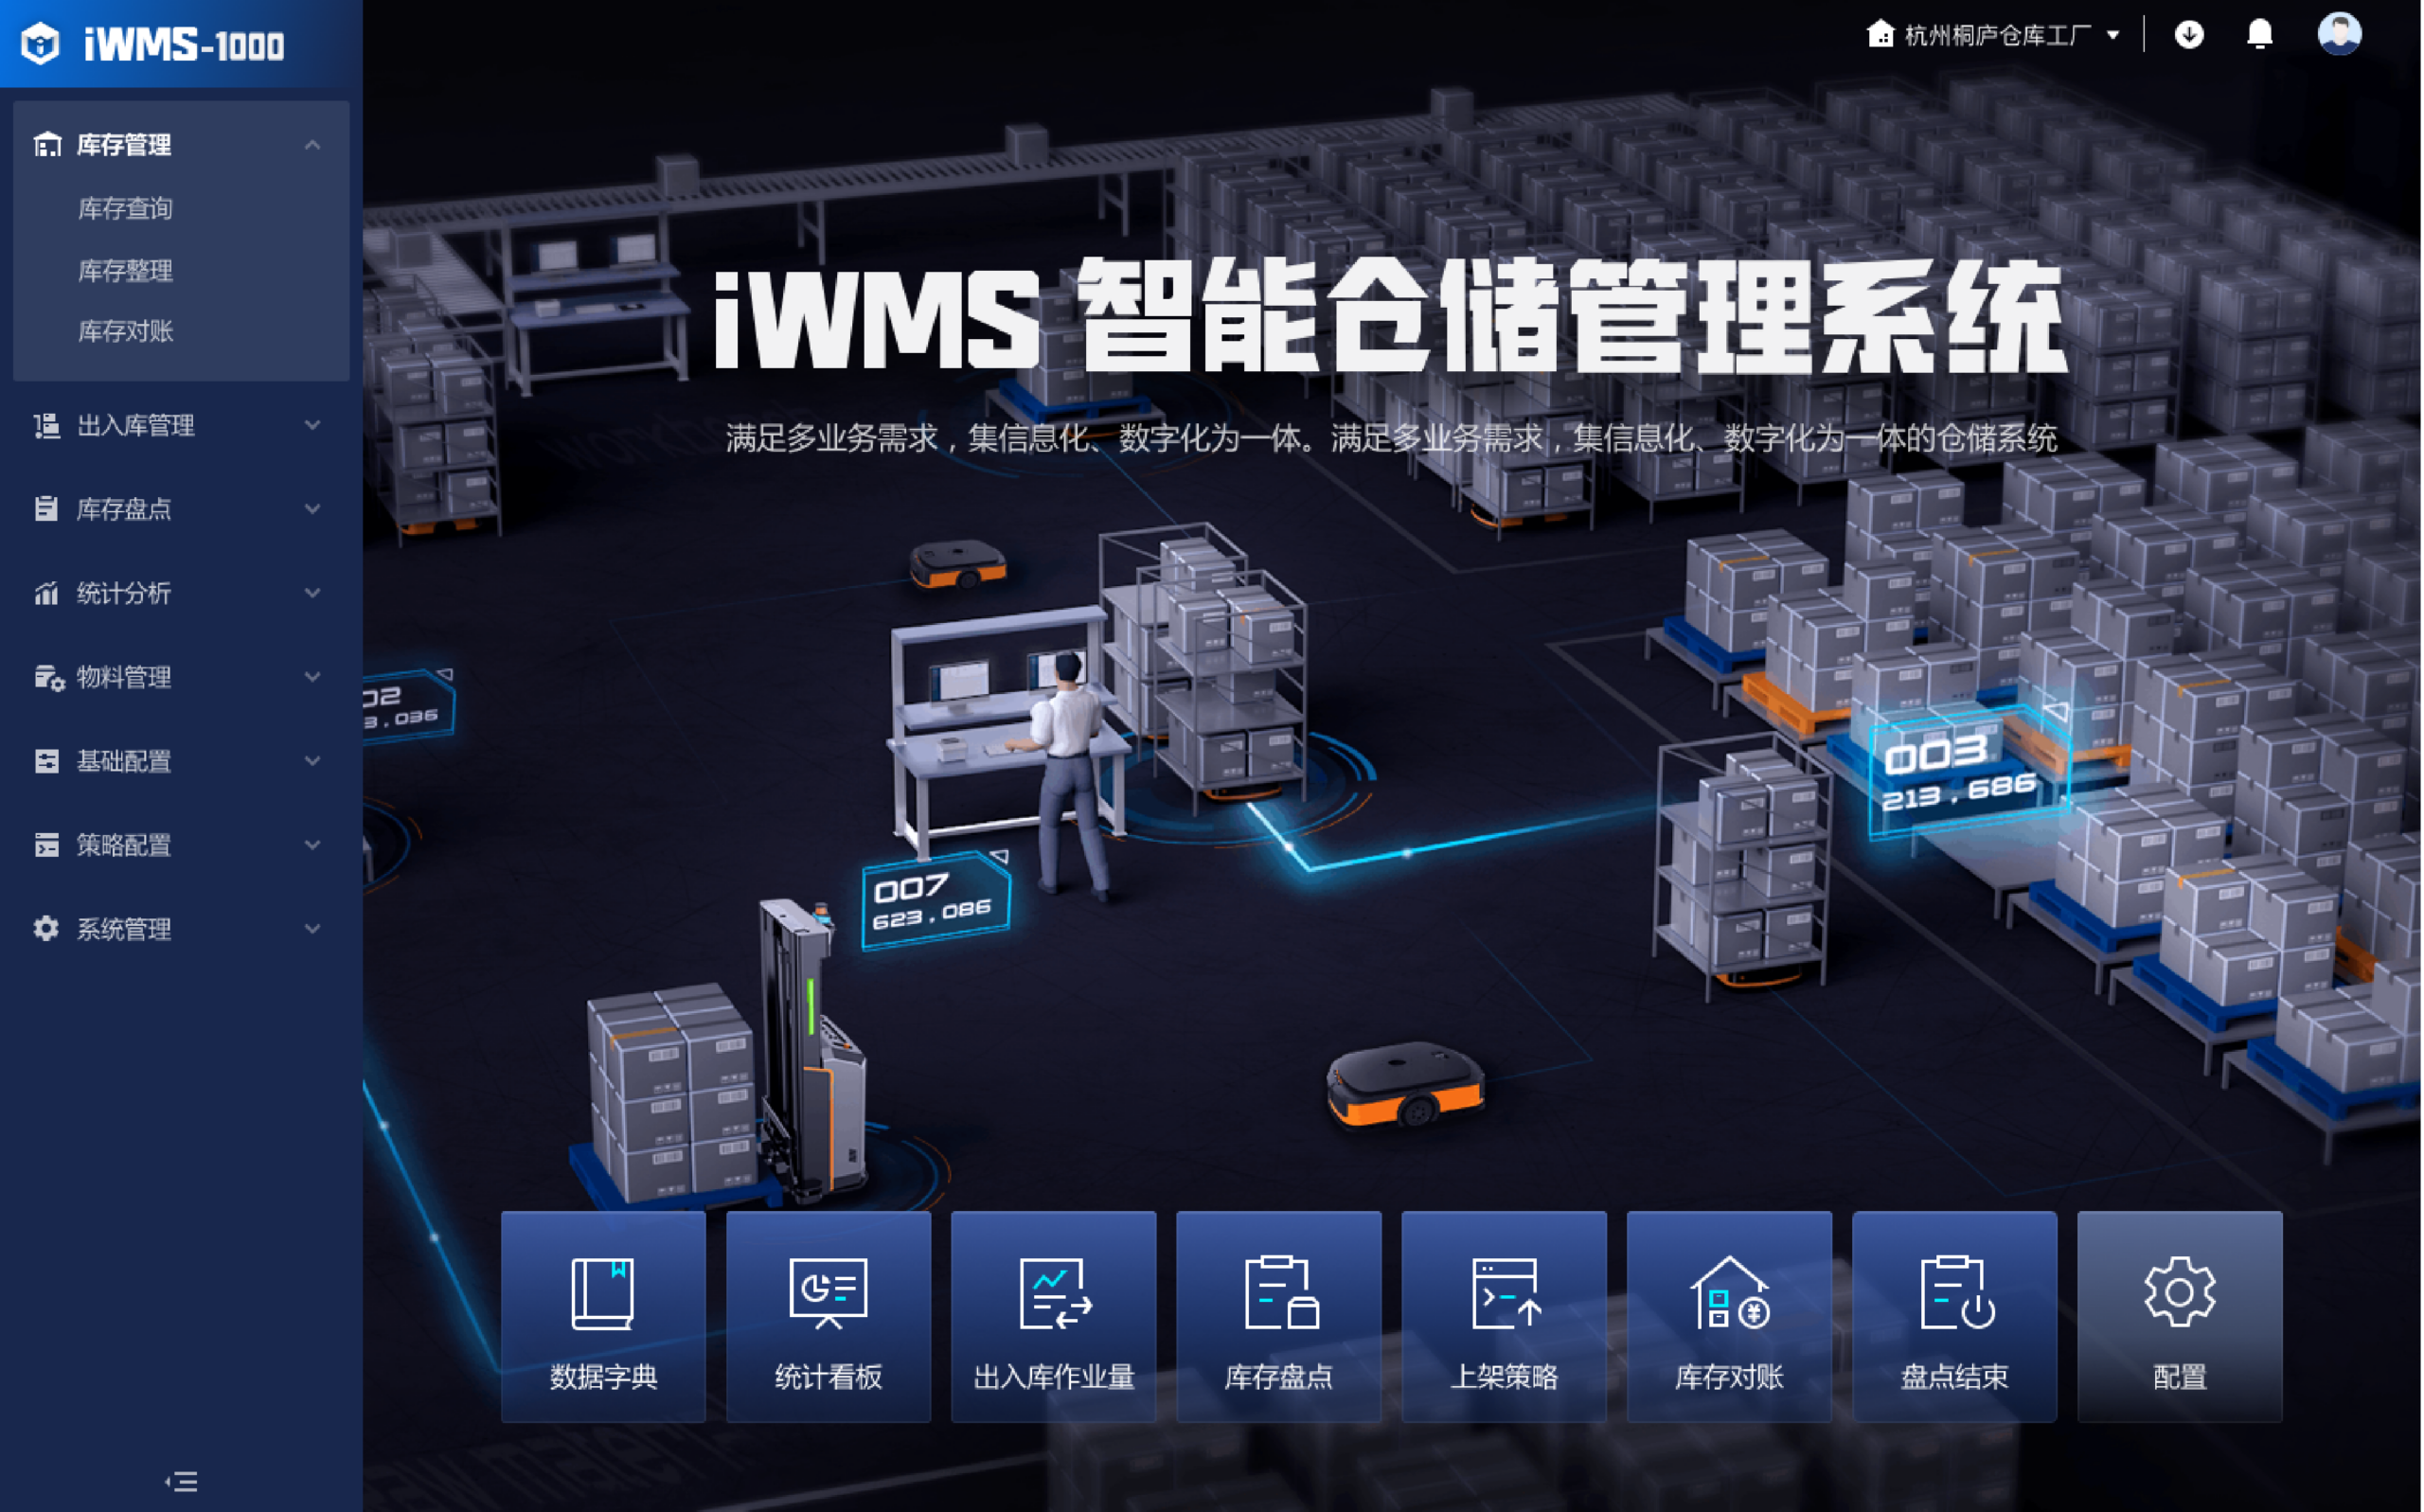Open the 配置 gear tile
Viewport: 2424px width, 1512px height.
pos(2180,1316)
